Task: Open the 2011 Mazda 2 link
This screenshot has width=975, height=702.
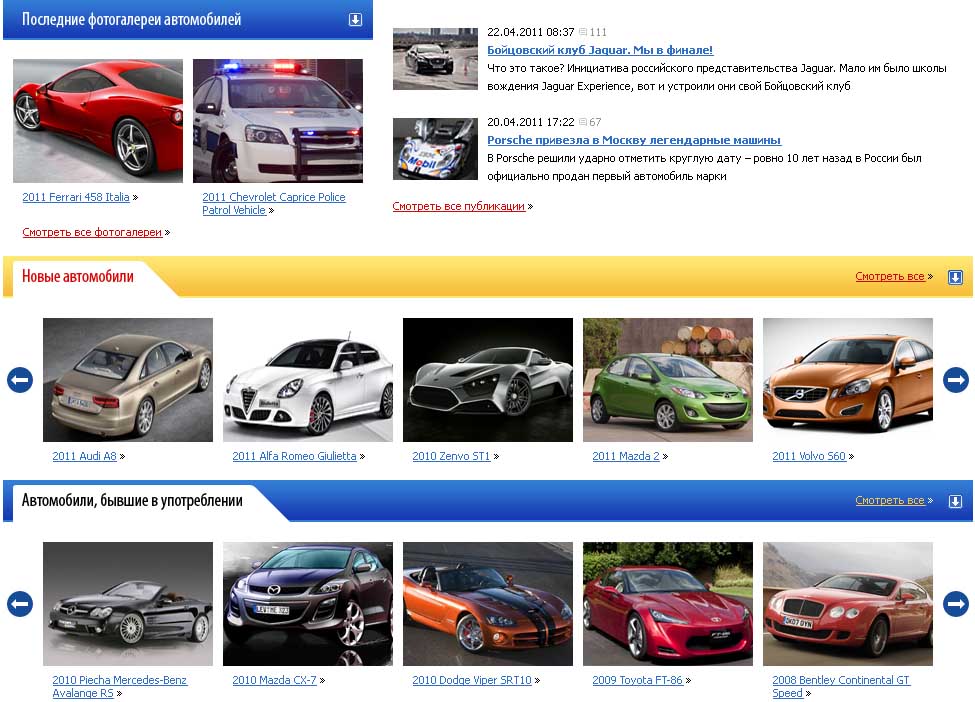Action: click(x=626, y=456)
